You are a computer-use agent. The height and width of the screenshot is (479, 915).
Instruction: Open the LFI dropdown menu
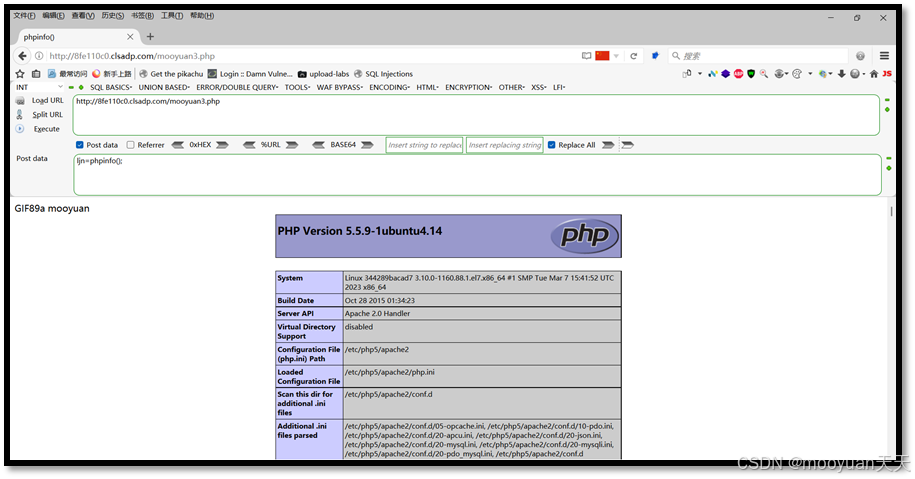[559, 88]
